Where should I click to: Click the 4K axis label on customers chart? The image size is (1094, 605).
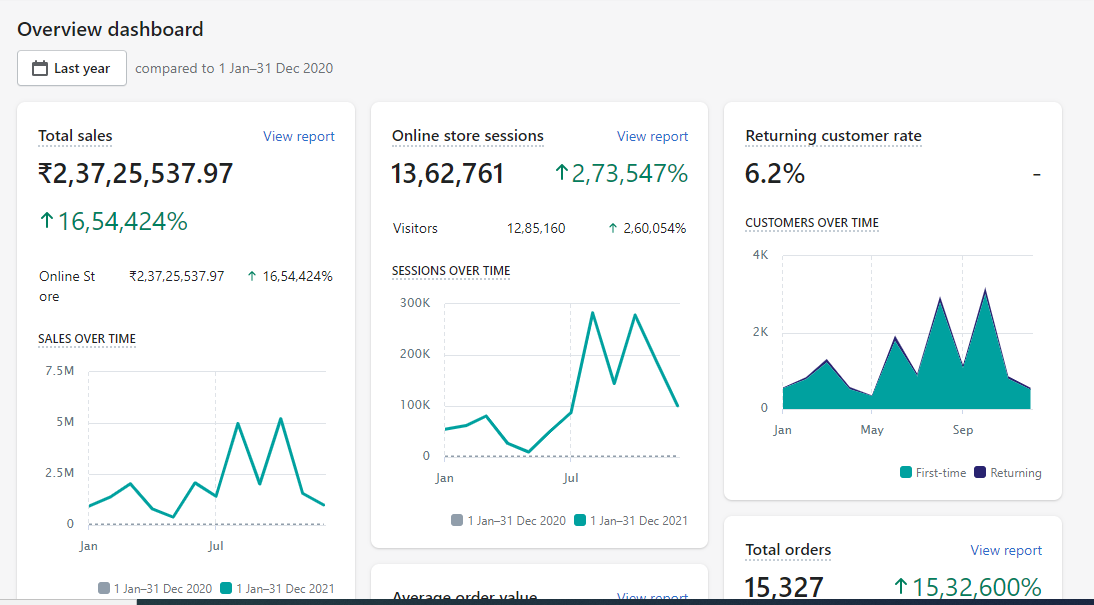coord(760,255)
